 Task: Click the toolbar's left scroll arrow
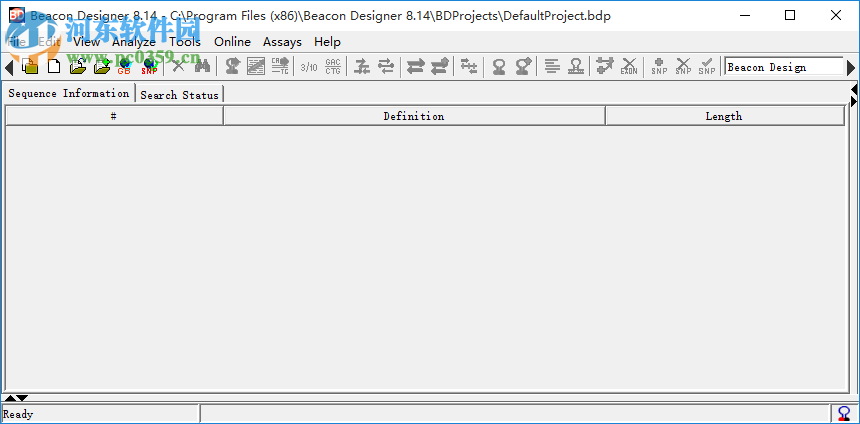8,68
